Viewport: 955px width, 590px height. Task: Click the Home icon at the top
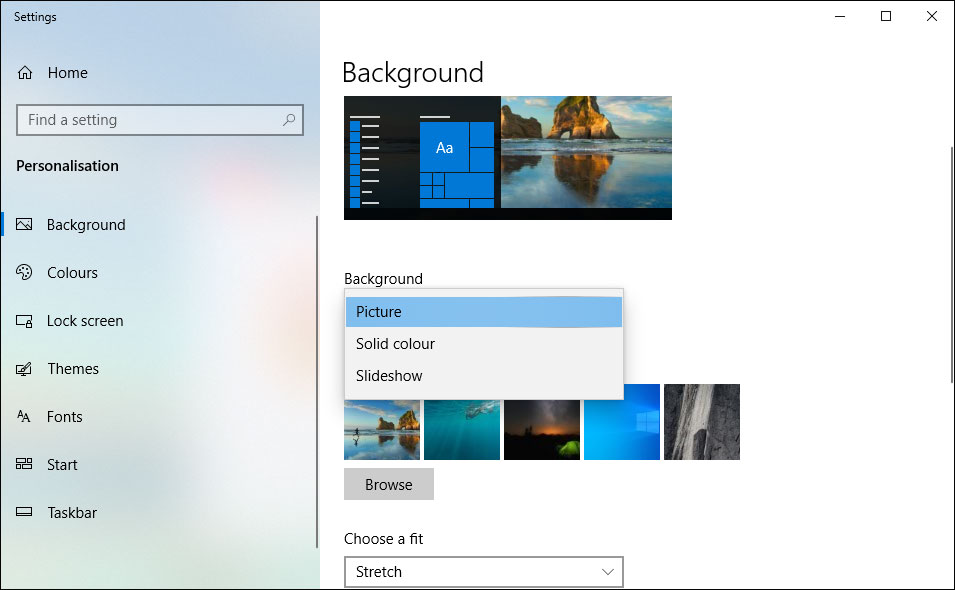coord(23,72)
